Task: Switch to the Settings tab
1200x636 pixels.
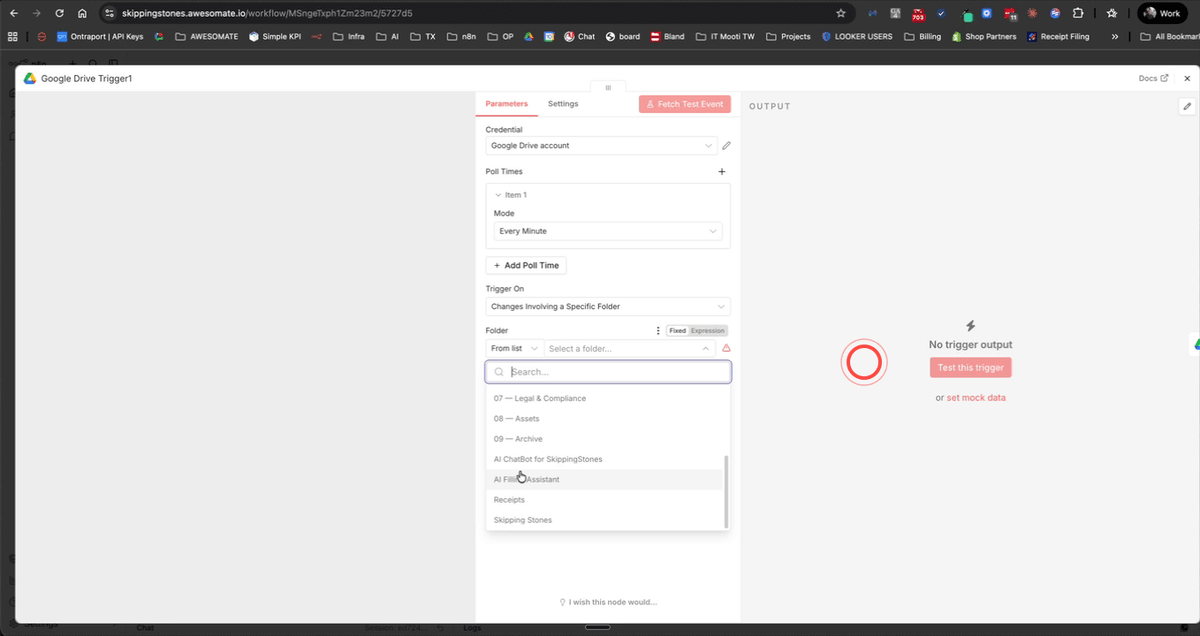Action: click(x=563, y=103)
